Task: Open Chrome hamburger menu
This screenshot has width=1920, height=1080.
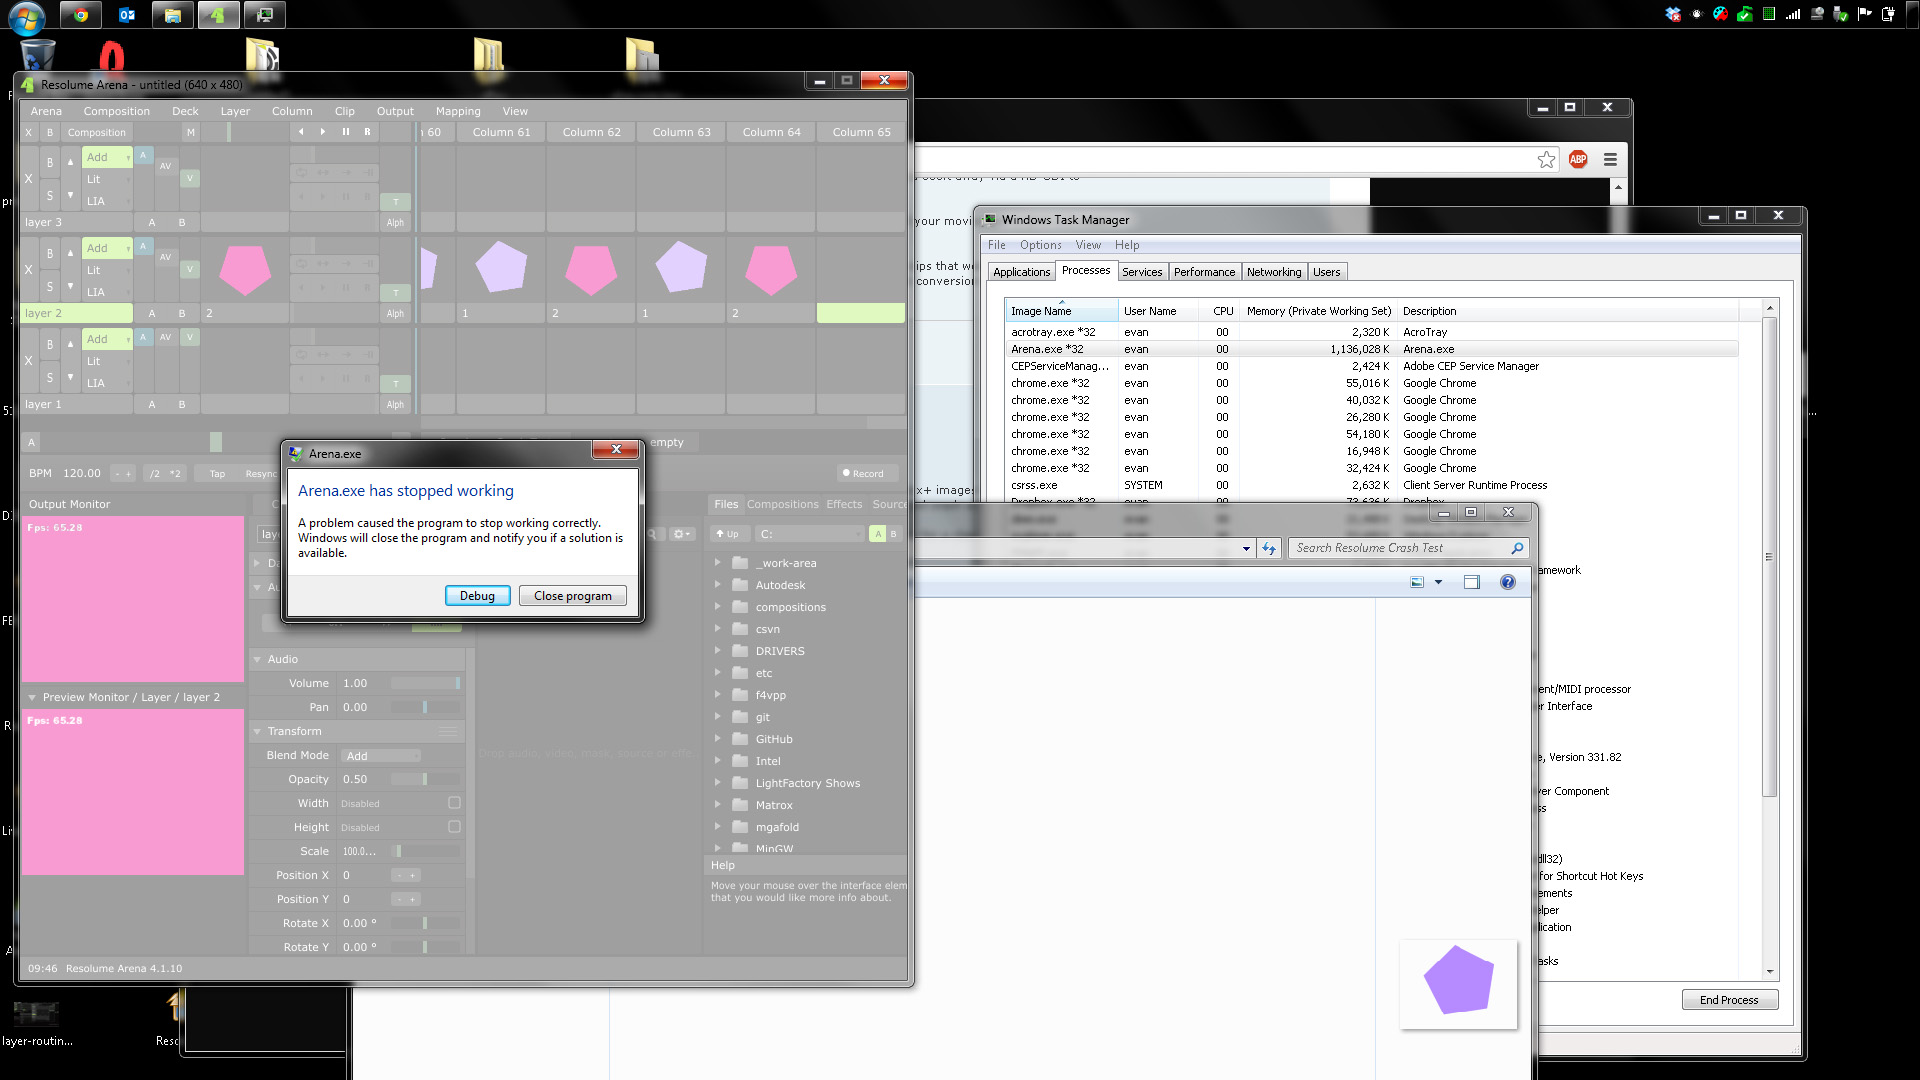Action: 1610,160
